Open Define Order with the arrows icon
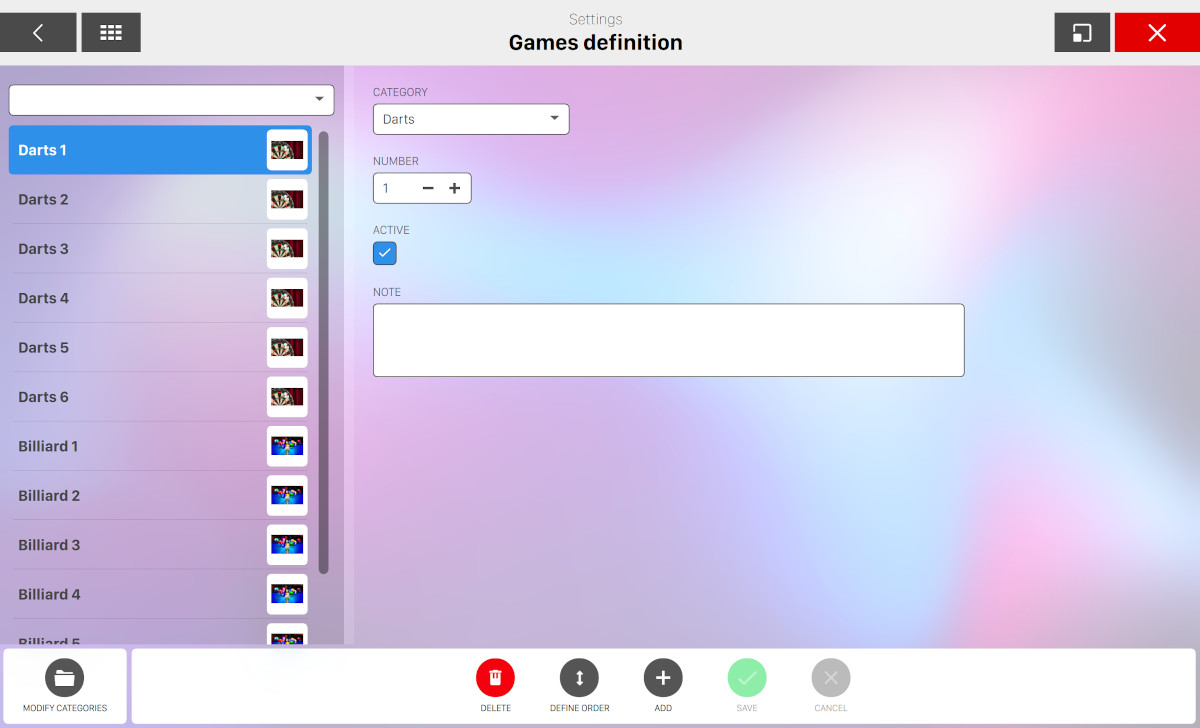1200x728 pixels. (x=579, y=678)
